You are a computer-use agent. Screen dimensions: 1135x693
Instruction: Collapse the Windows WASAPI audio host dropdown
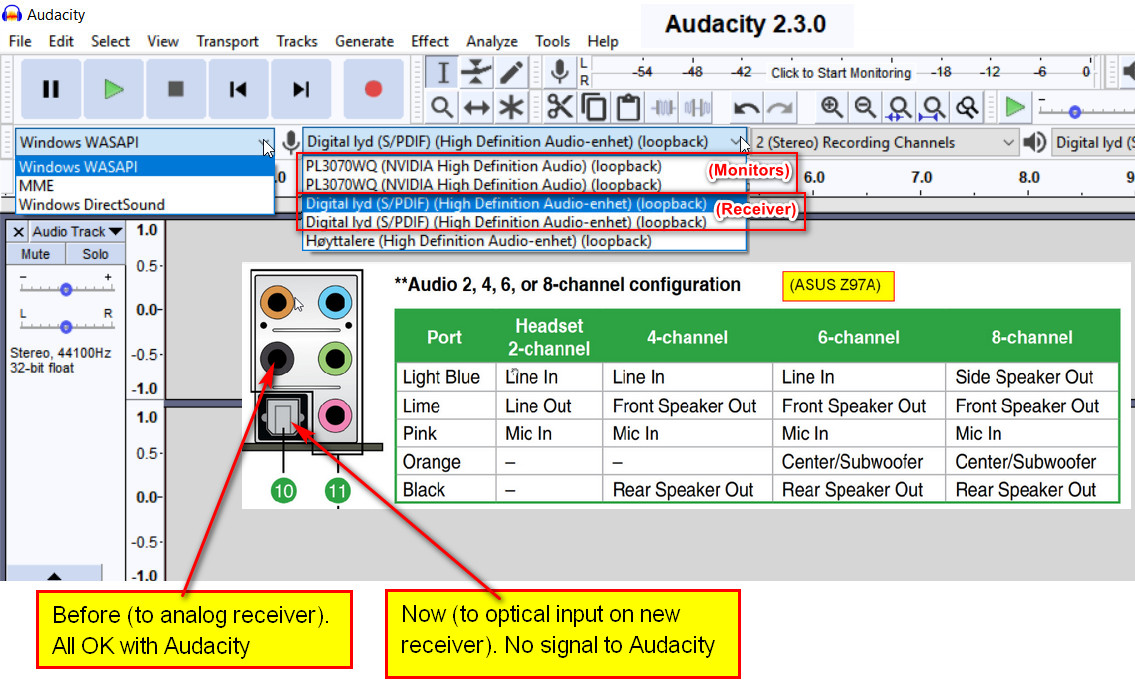[x=144, y=143]
